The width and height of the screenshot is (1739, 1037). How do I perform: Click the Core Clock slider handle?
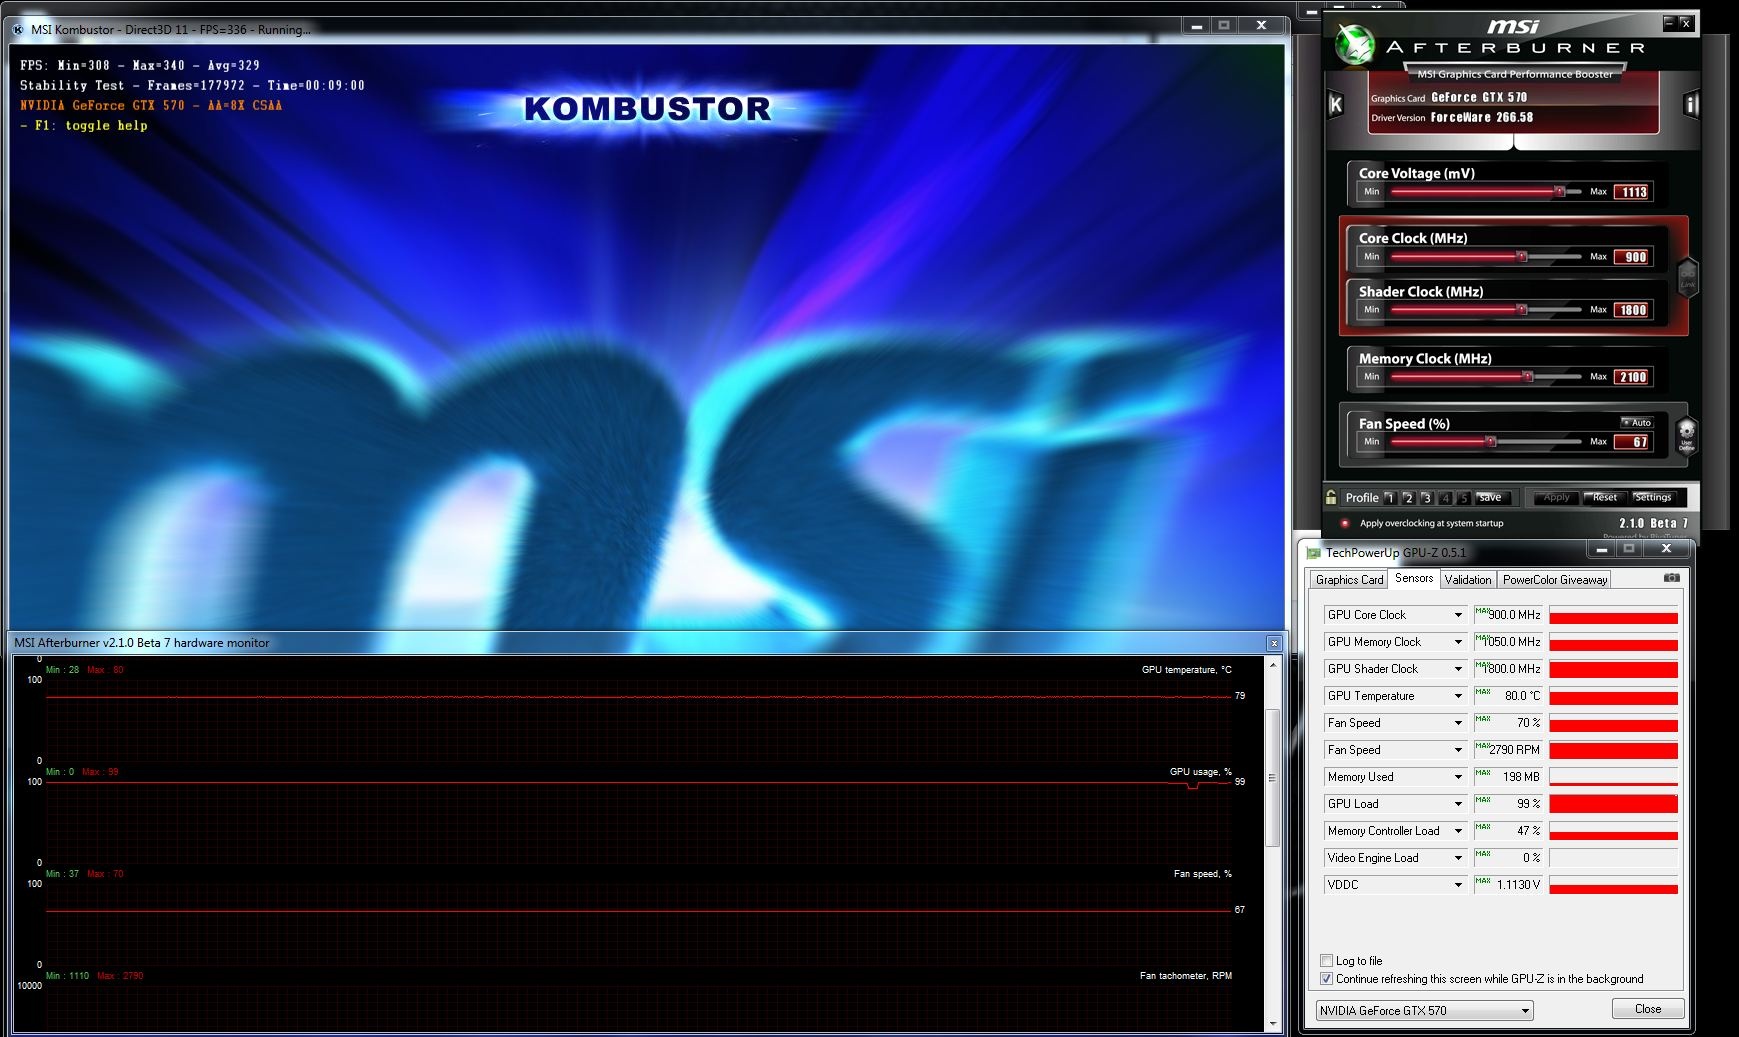tap(1522, 256)
